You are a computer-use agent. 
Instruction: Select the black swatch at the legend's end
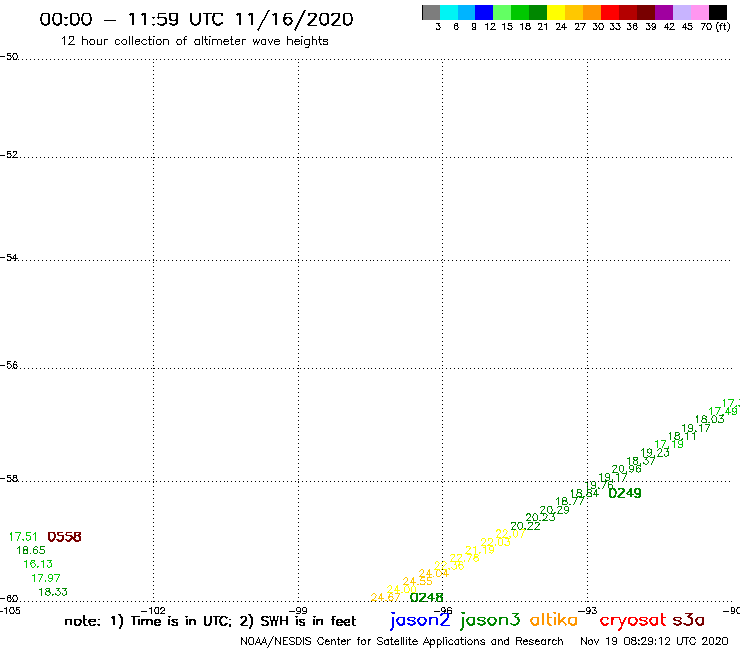click(717, 12)
